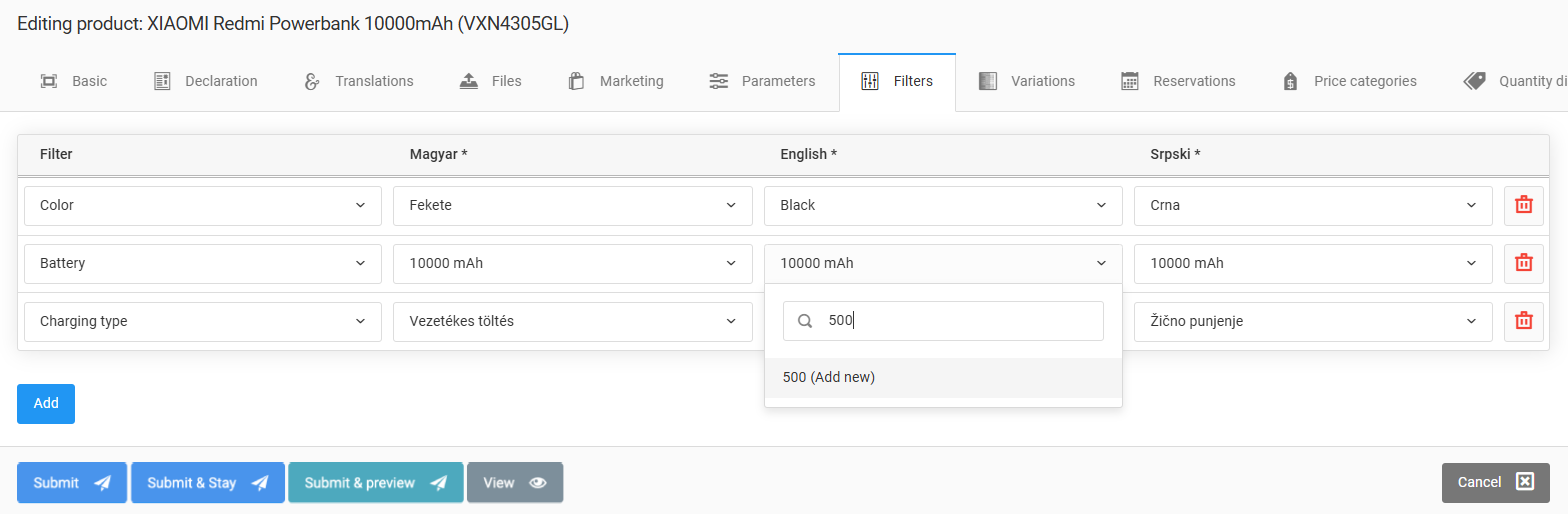Click the Filters tab icon
Screen dimensions: 1568x514
tap(870, 81)
